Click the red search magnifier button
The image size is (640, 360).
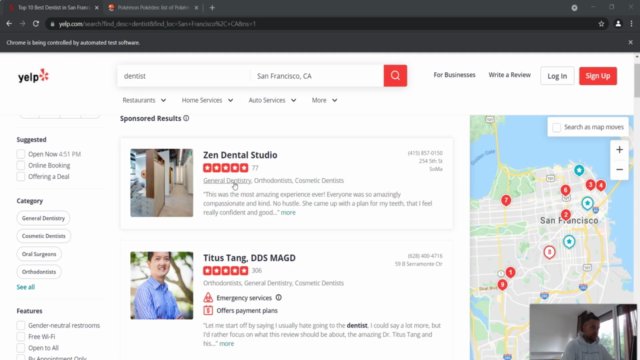[x=395, y=76]
